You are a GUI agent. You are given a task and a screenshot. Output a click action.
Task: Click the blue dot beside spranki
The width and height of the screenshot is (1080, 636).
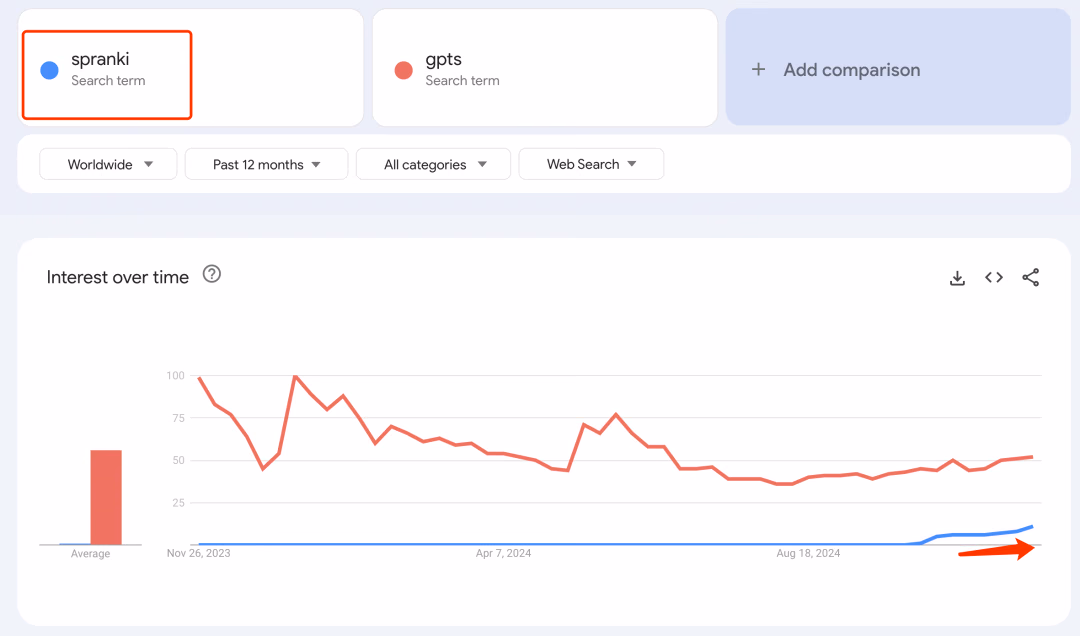[50, 70]
